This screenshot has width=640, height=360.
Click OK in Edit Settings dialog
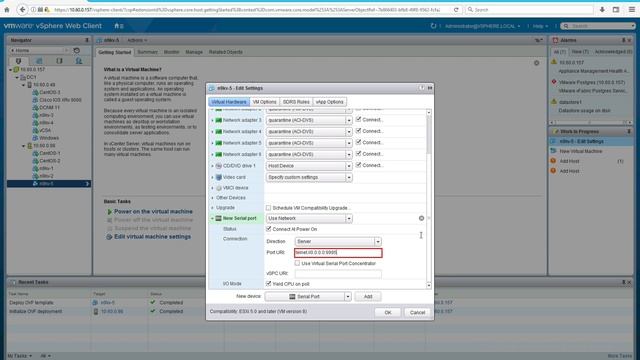point(388,312)
